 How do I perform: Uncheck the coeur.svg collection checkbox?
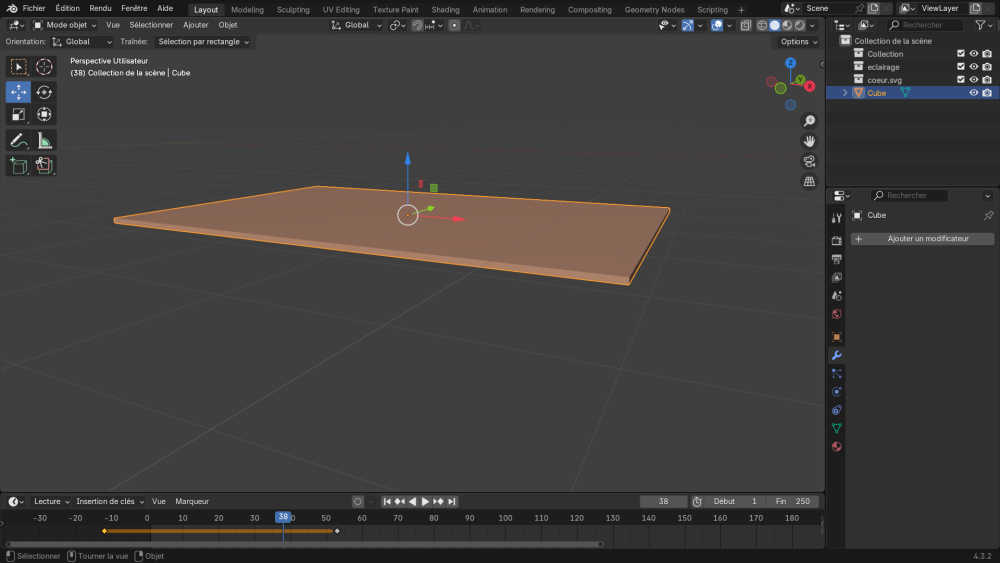(960, 80)
